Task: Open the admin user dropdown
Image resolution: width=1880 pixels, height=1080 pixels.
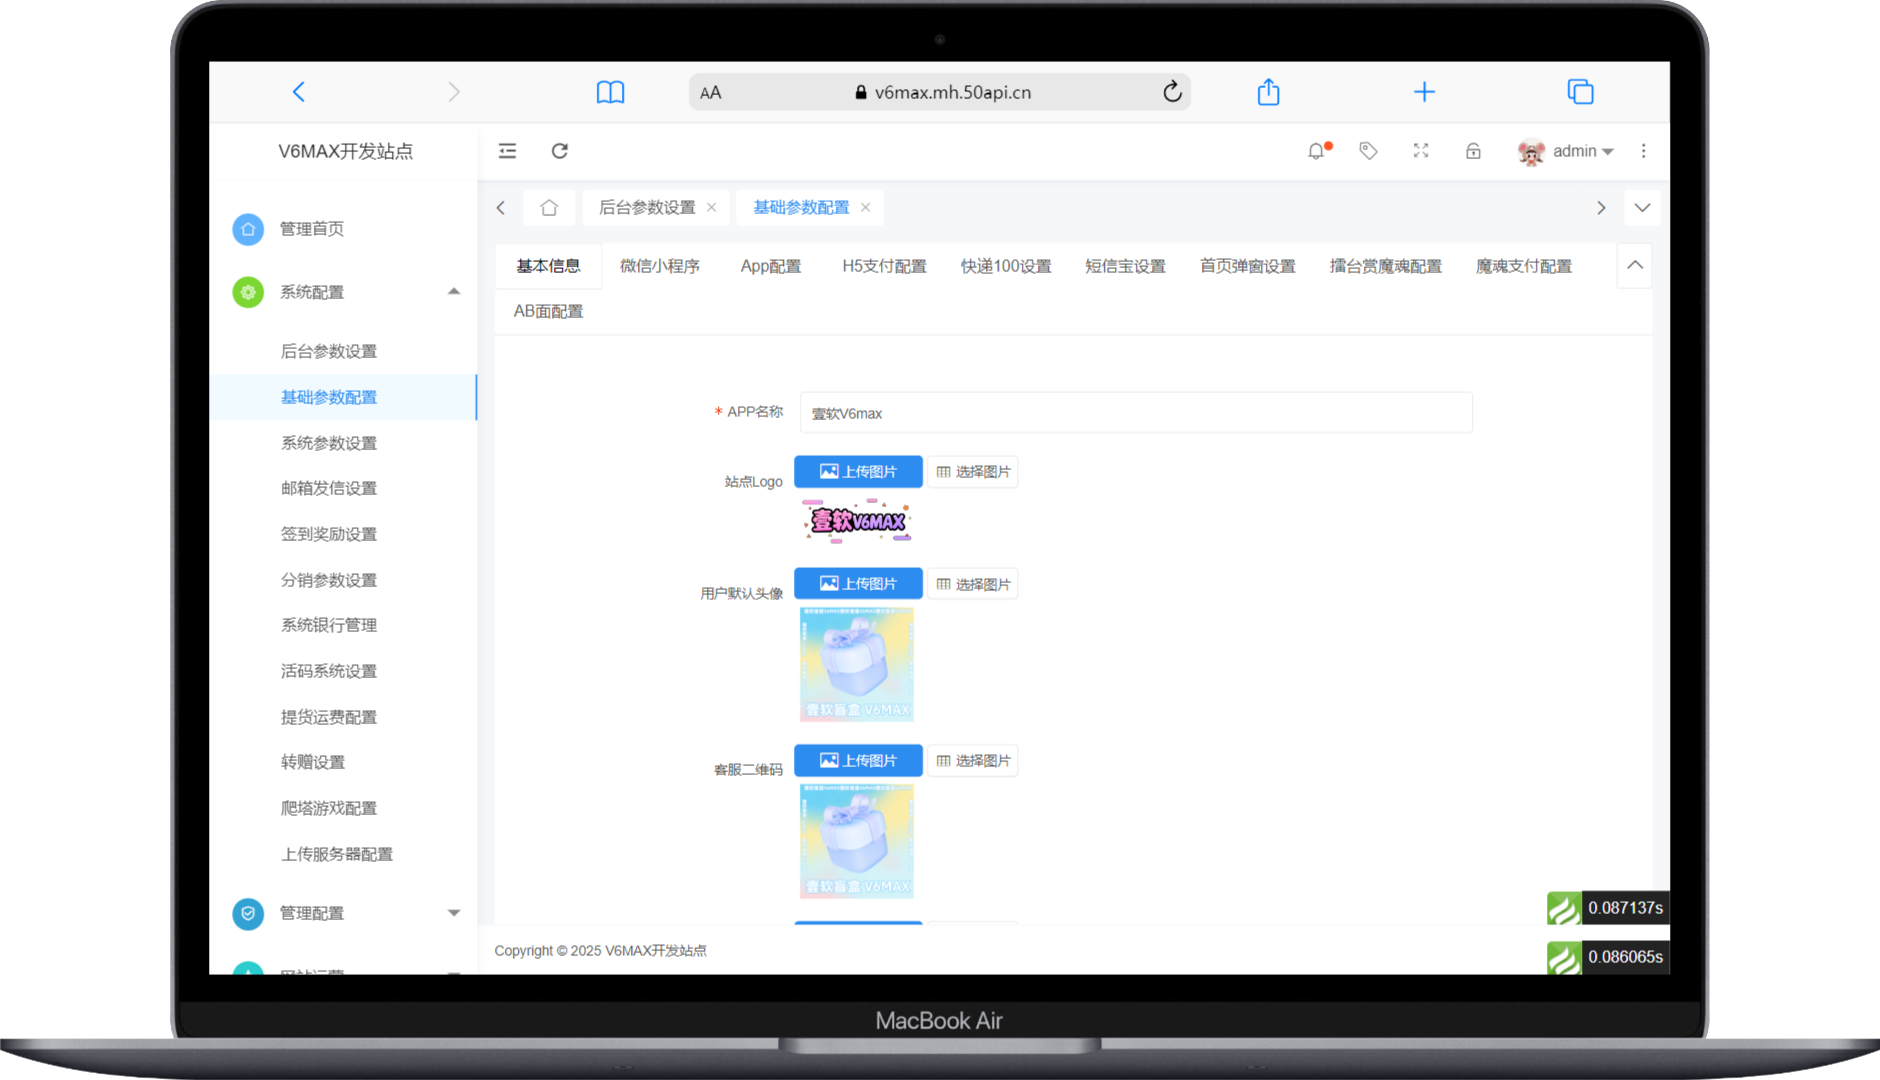Action: [x=1578, y=151]
